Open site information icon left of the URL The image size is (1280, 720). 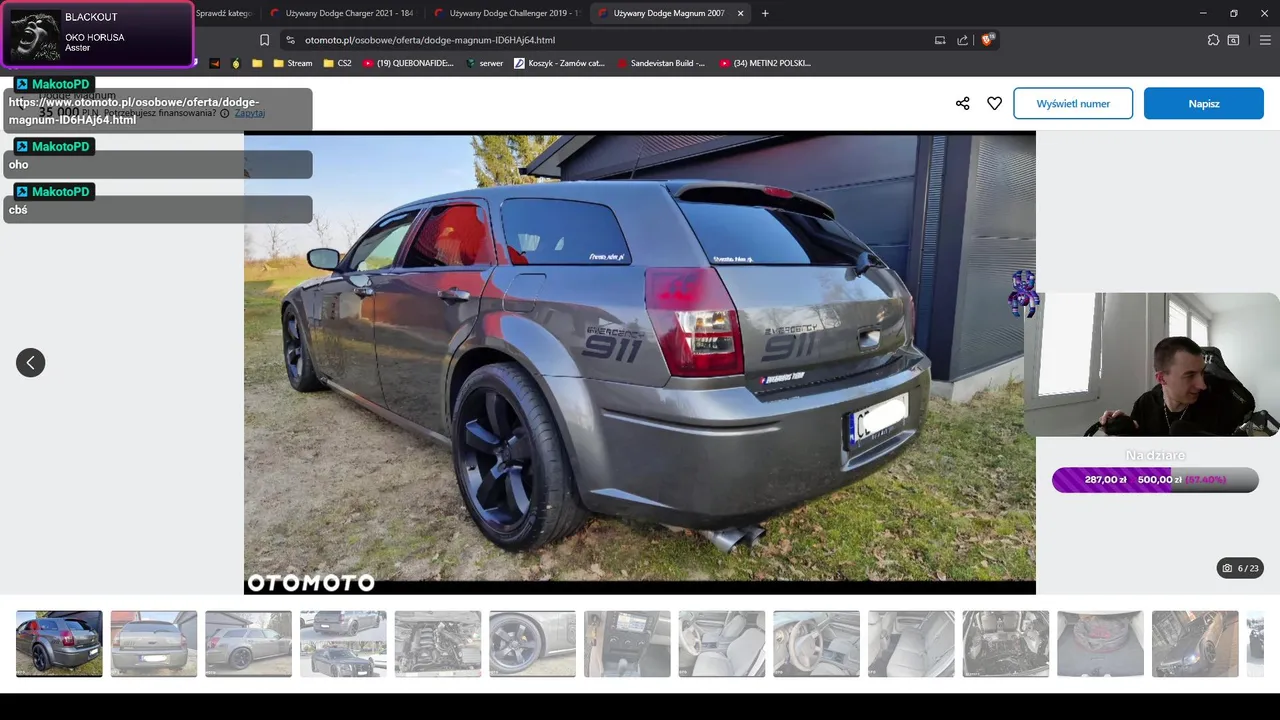[x=290, y=40]
